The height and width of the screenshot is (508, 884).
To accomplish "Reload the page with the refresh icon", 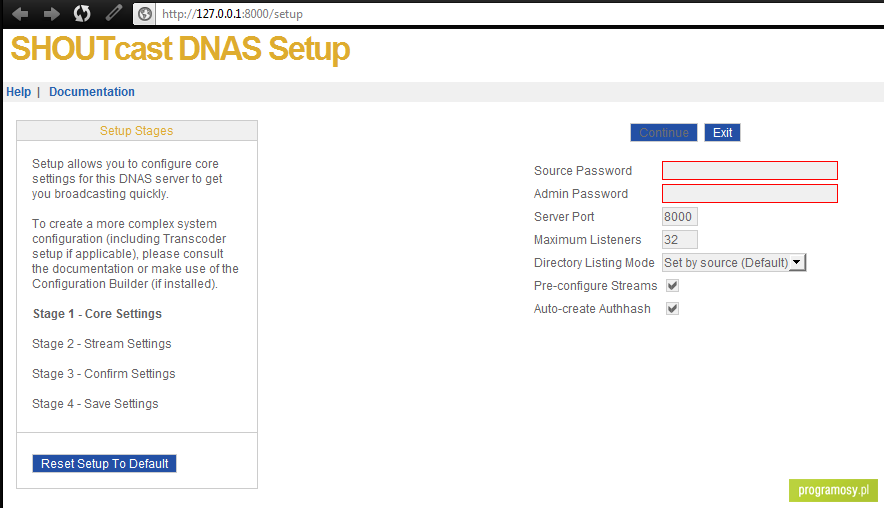I will coord(82,14).
